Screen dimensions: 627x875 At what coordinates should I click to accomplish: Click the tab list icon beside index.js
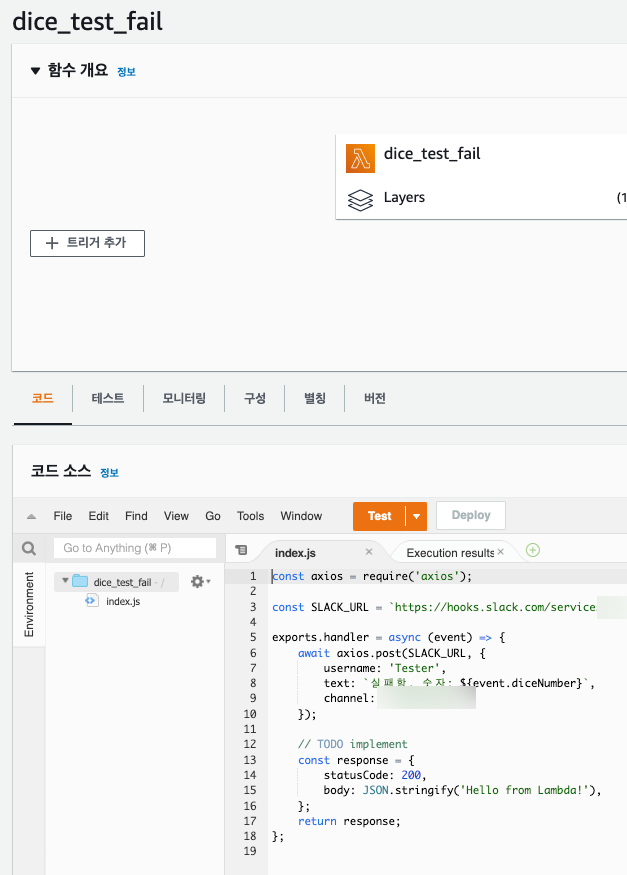(241, 550)
